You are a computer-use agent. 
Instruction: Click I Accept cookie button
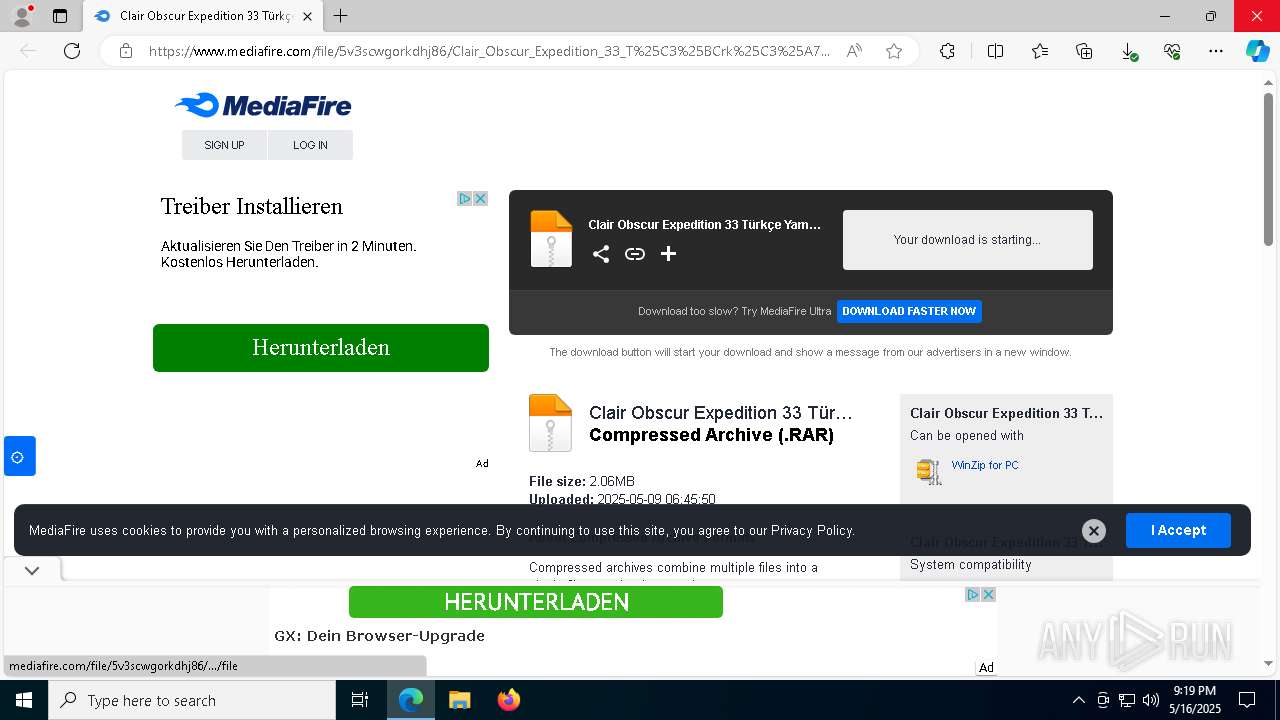pos(1178,530)
